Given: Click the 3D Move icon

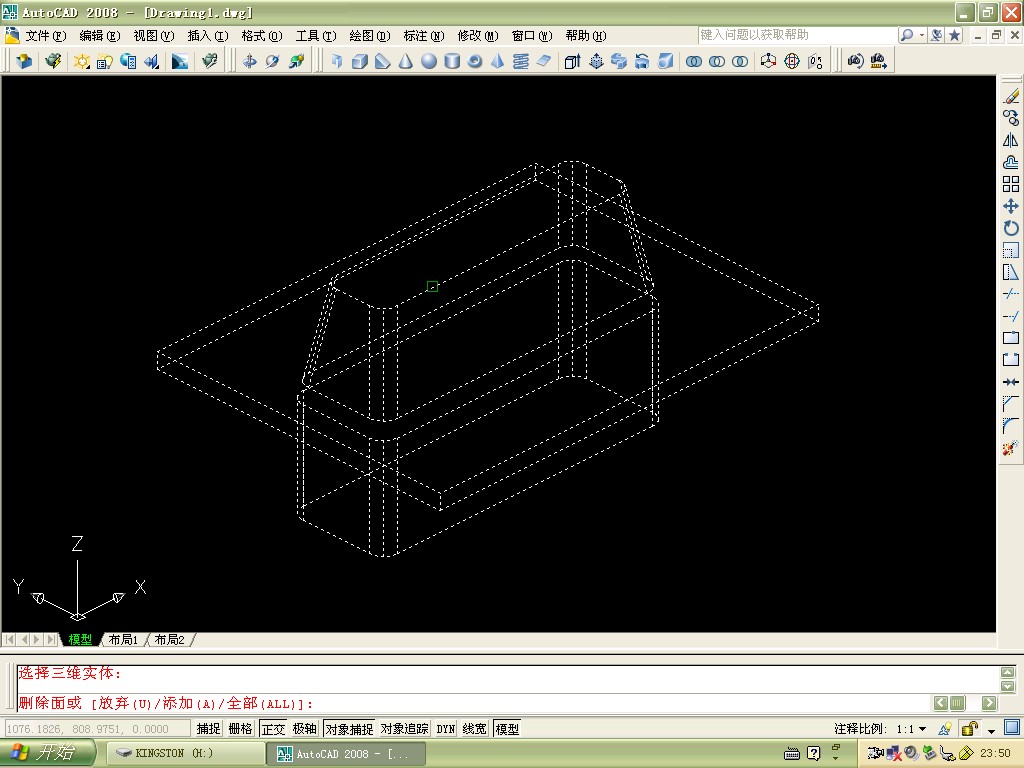Looking at the screenshot, I should [769, 61].
